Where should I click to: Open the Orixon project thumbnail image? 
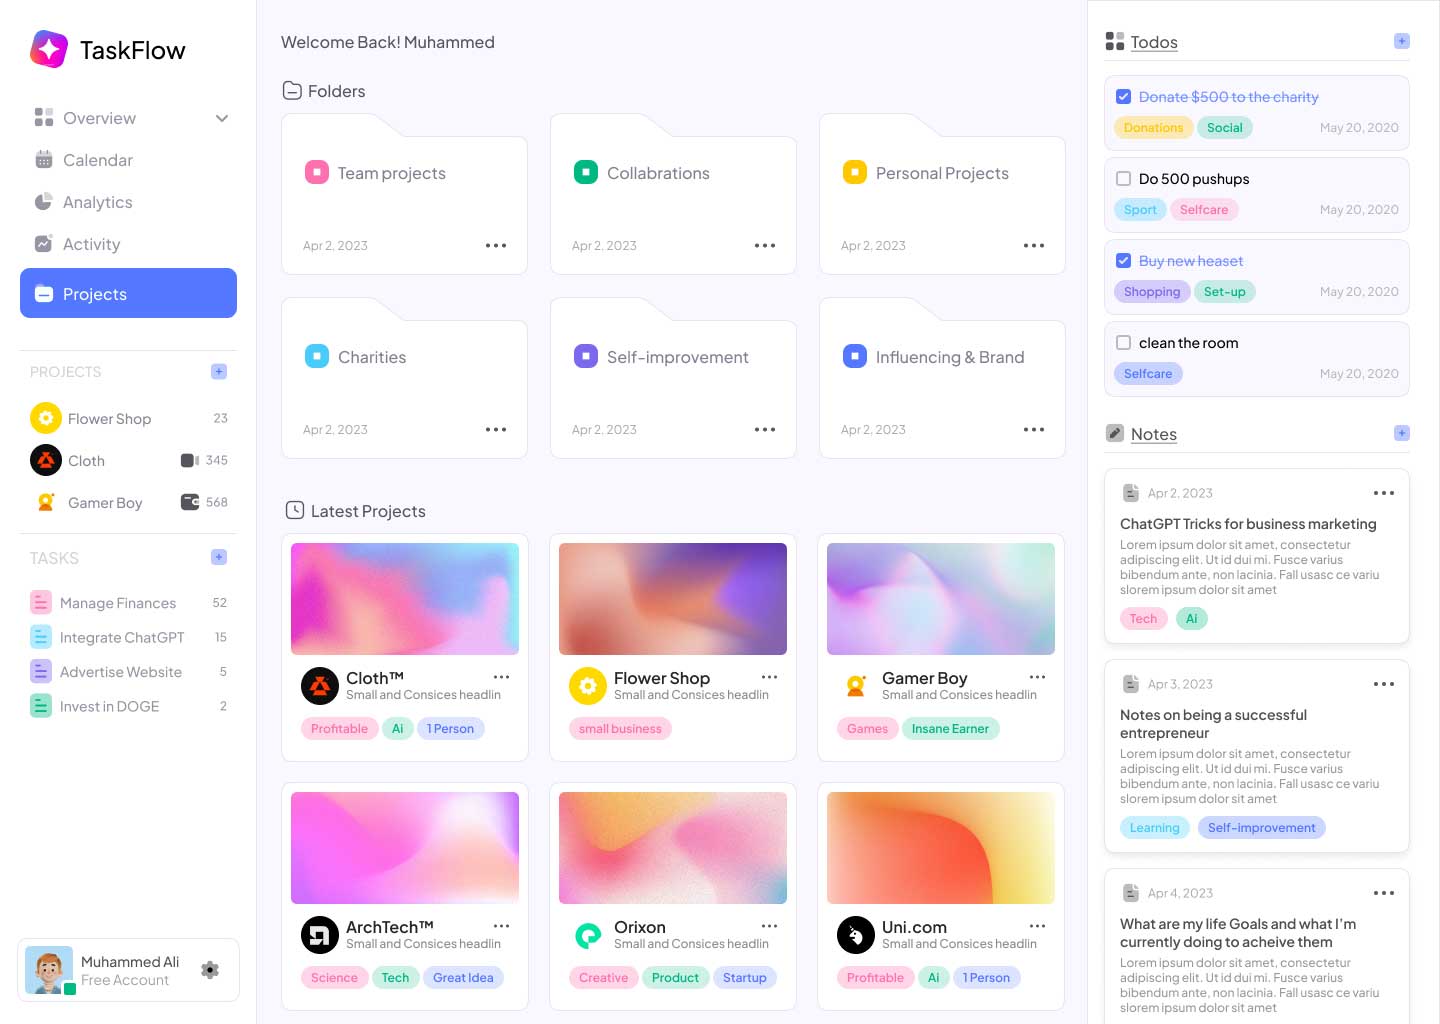point(673,848)
